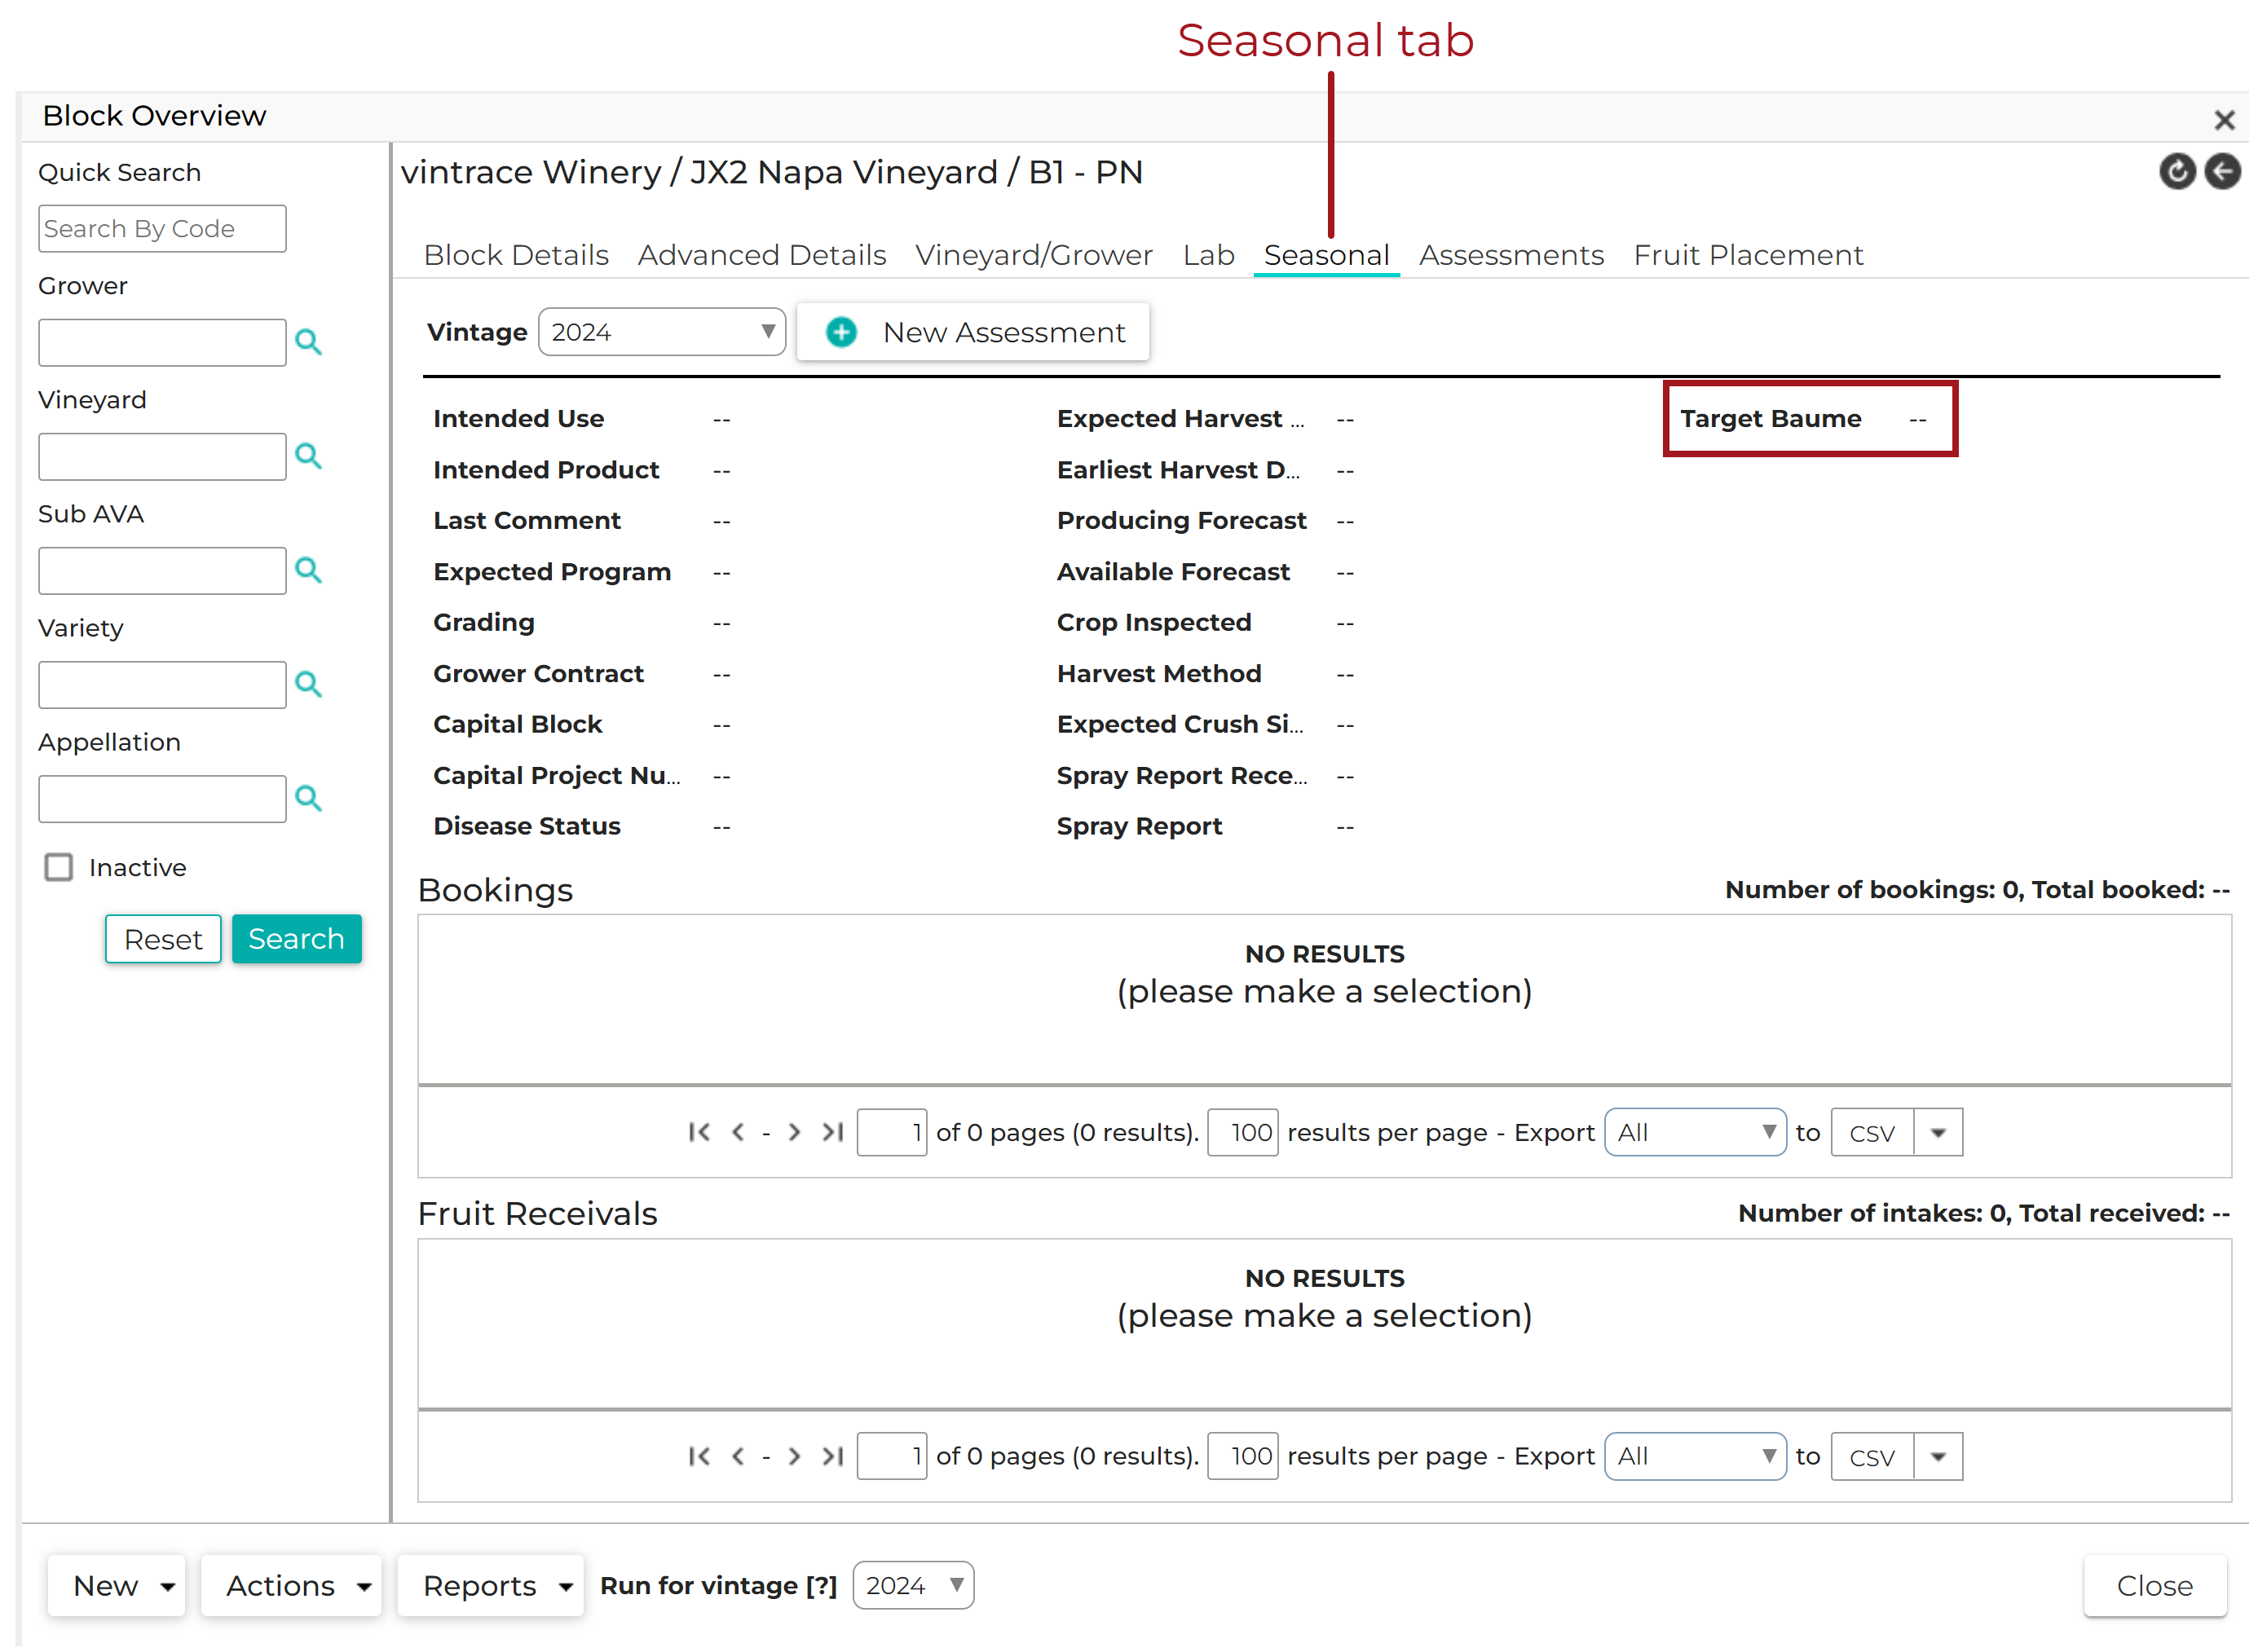Click the New Assessment button
This screenshot has width=2267, height=1652.
pos(974,332)
